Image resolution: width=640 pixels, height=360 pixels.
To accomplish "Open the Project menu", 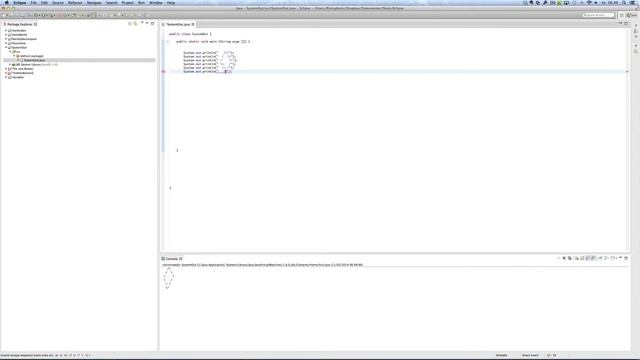I will [128, 2].
